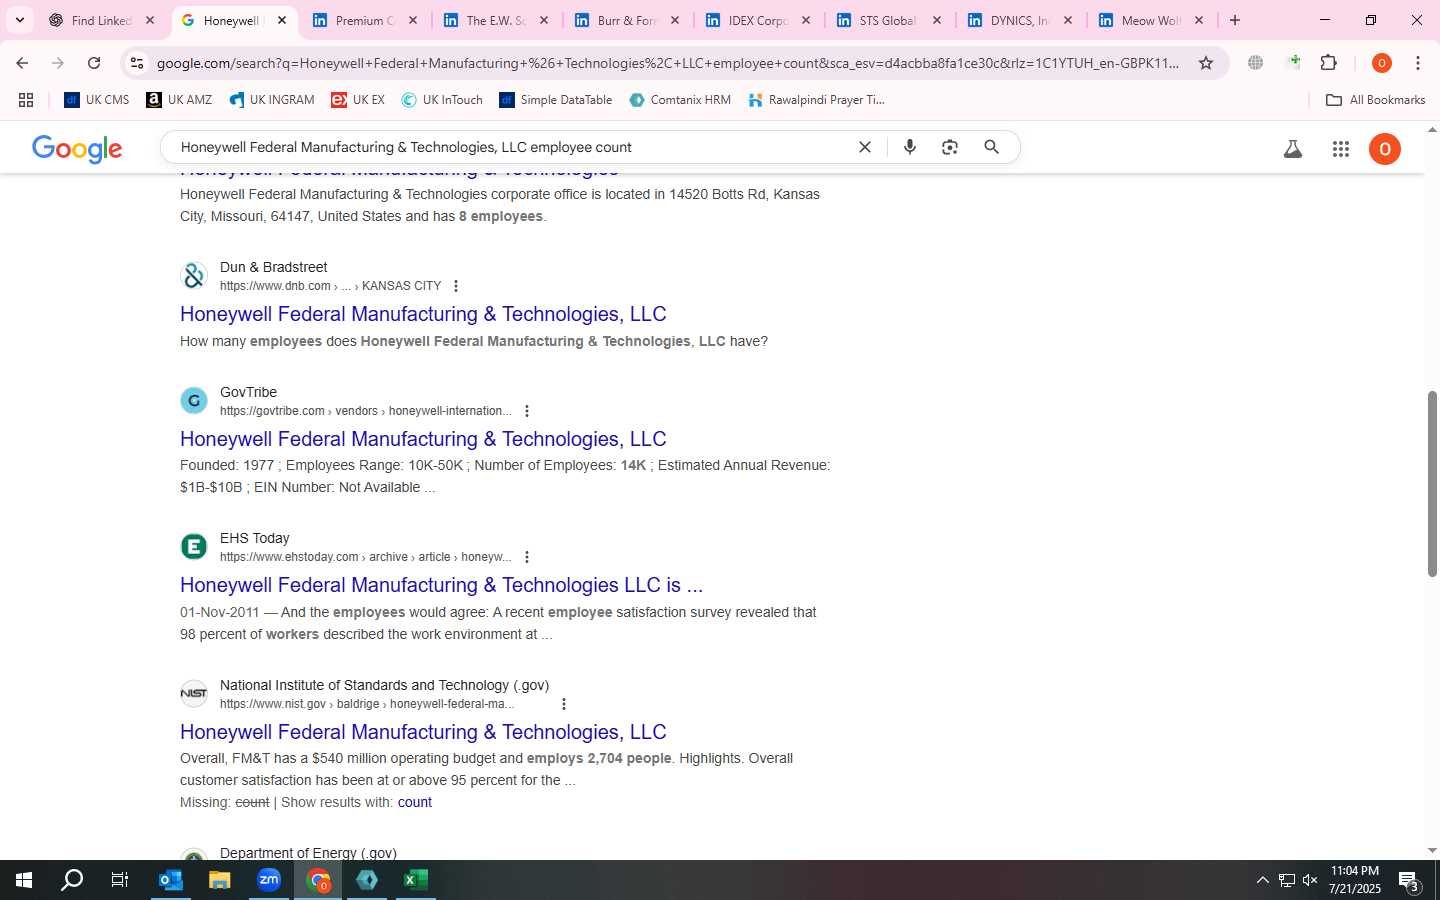View site information icon in address bar
The image size is (1440, 900).
[x=137, y=63]
